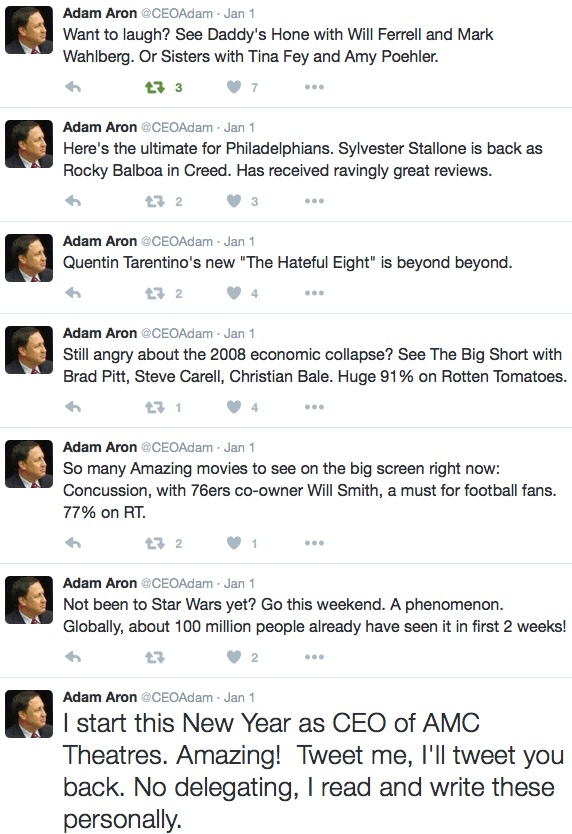
Task: Like the tweet about Sisters with Tina Fey
Action: (234, 87)
